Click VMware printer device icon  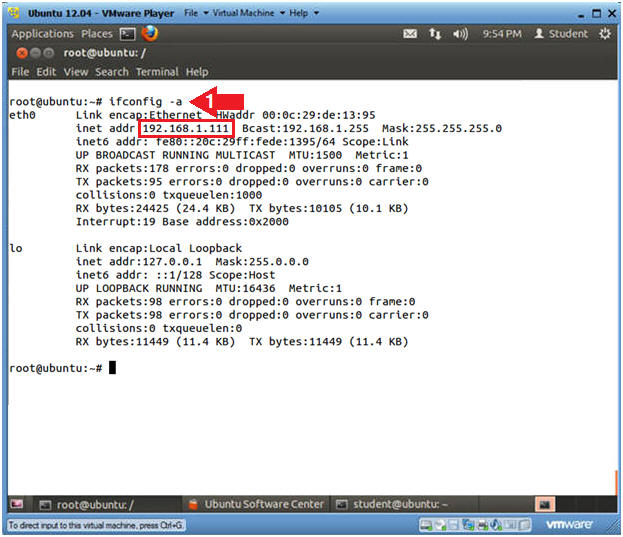coord(483,525)
